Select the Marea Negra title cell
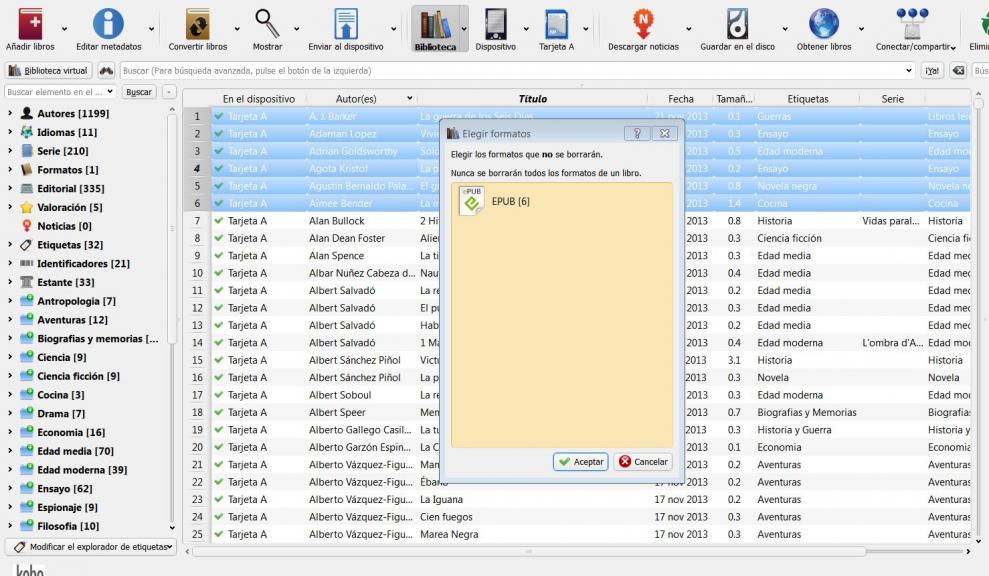 (x=449, y=534)
